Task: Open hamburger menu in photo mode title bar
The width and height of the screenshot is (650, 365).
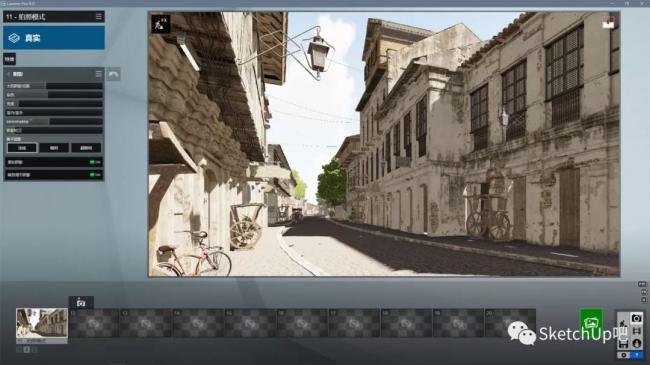Action: pyautogui.click(x=99, y=17)
